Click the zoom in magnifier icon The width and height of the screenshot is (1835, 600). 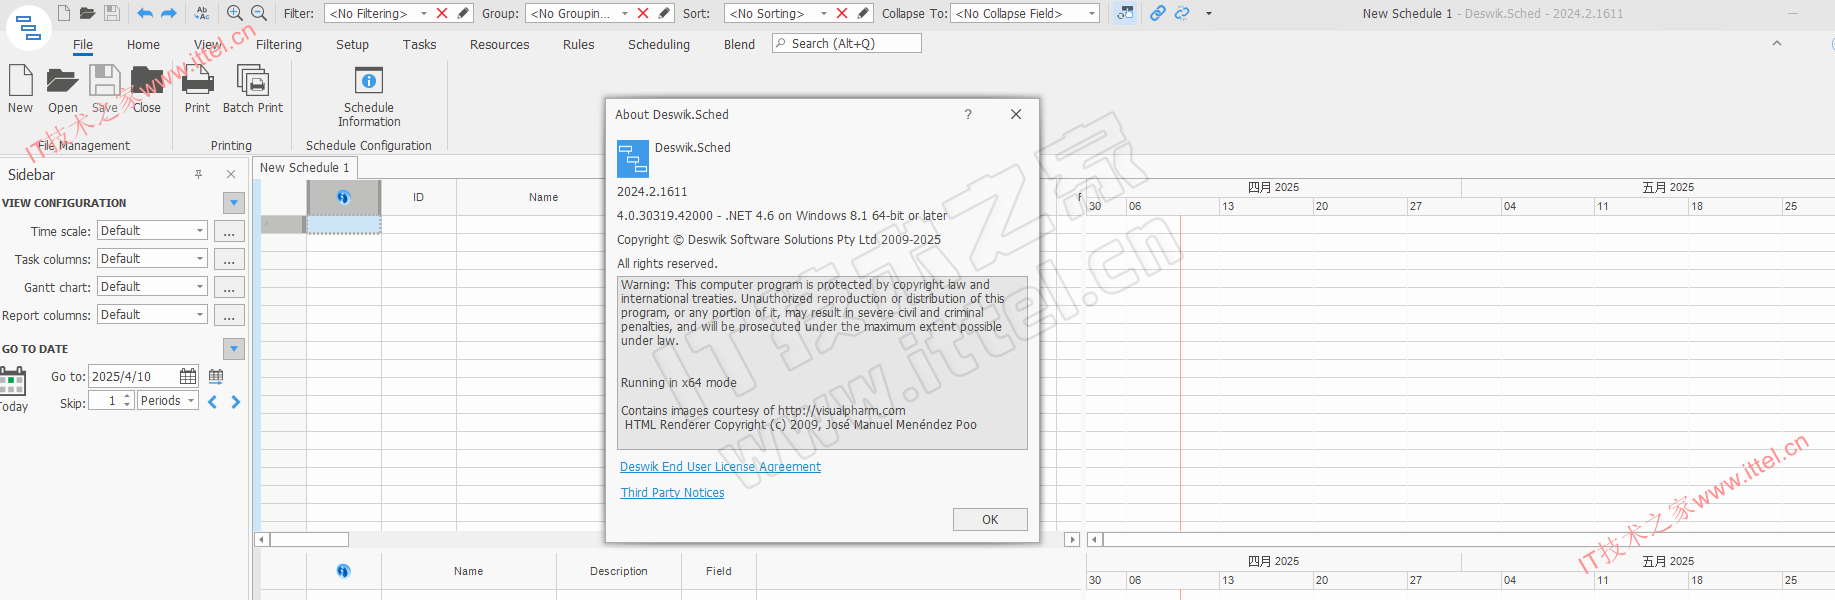[235, 13]
